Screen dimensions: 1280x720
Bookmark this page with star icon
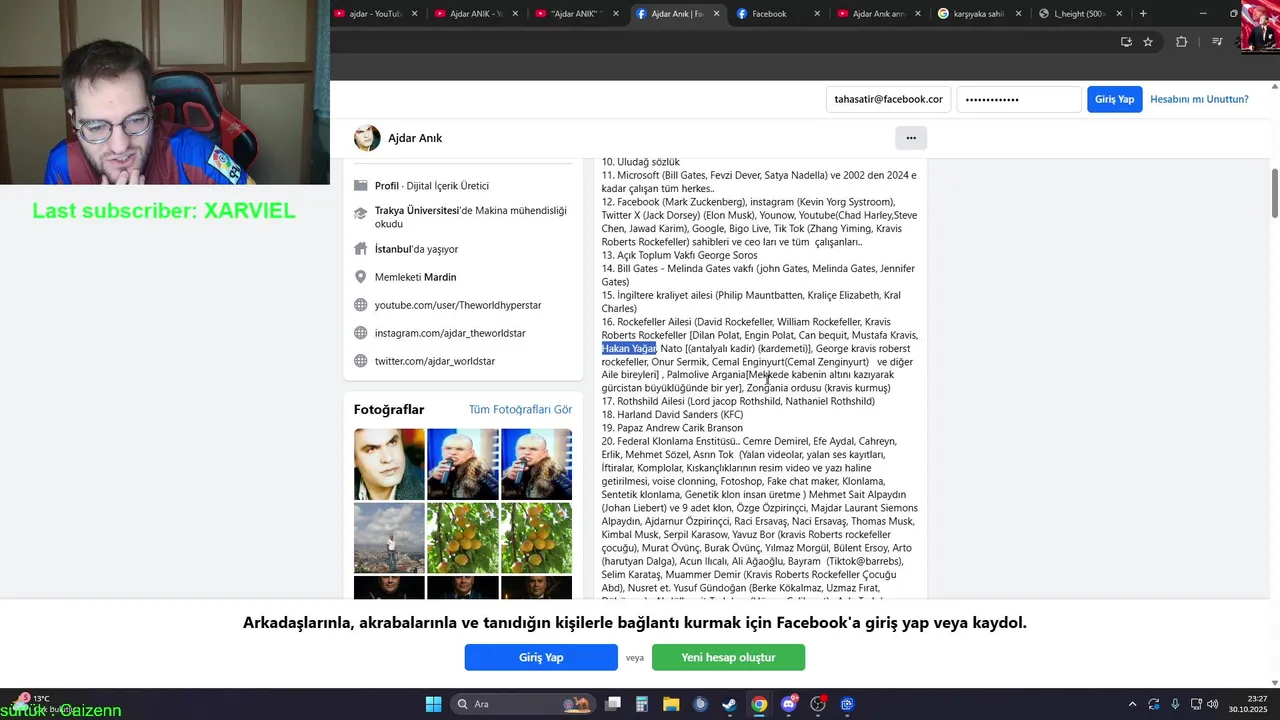1148,42
